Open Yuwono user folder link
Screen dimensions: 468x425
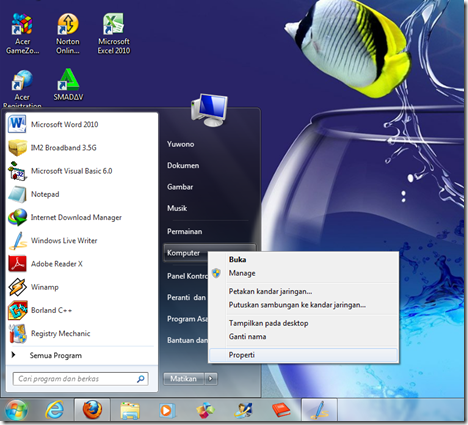[180, 144]
